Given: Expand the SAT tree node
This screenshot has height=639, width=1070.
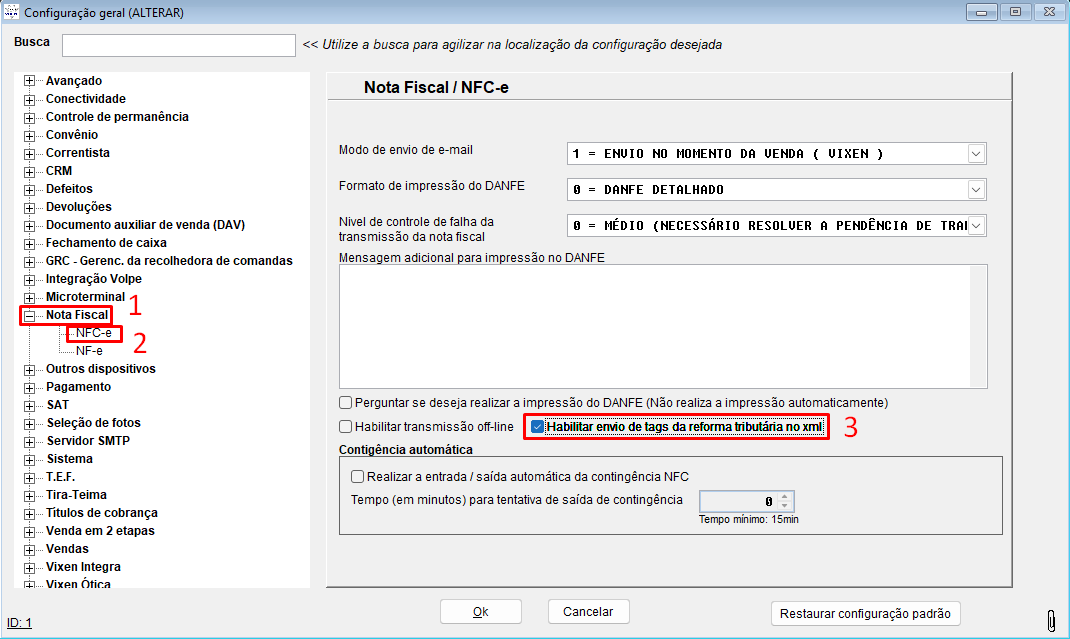Looking at the screenshot, I should point(28,404).
